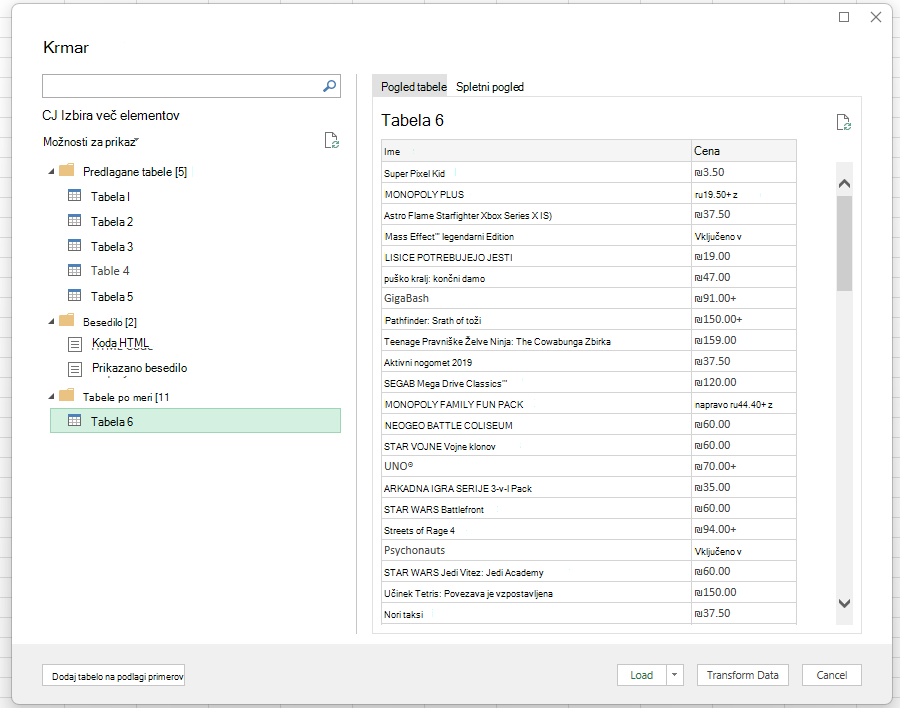Click the Aktivni nogomet 2019 cell

coord(536,362)
